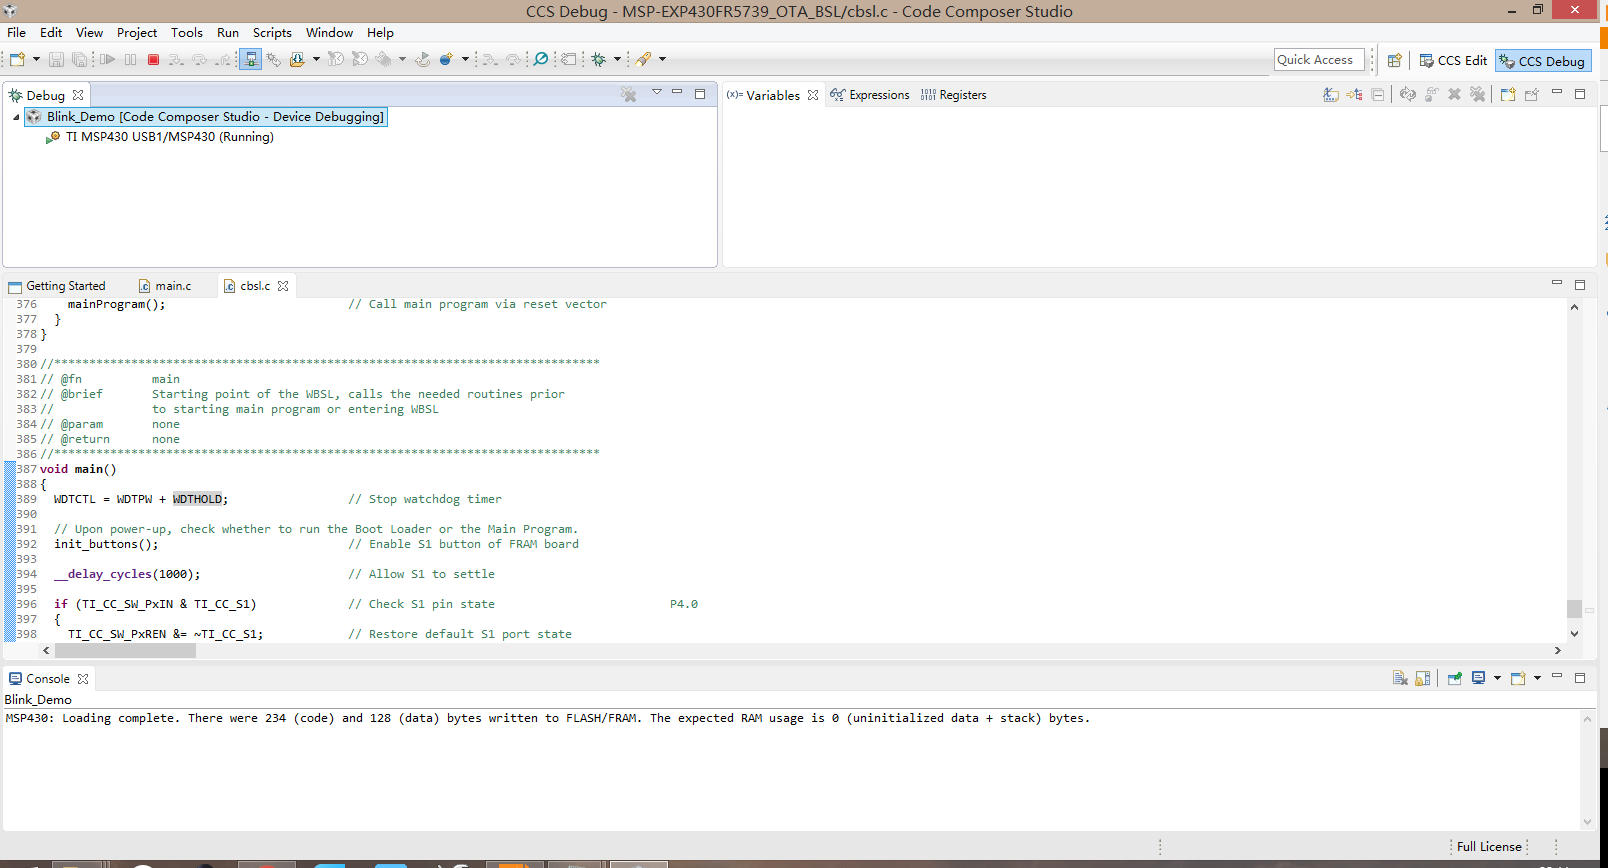Open the Help menu
The image size is (1608, 868).
[x=380, y=33]
